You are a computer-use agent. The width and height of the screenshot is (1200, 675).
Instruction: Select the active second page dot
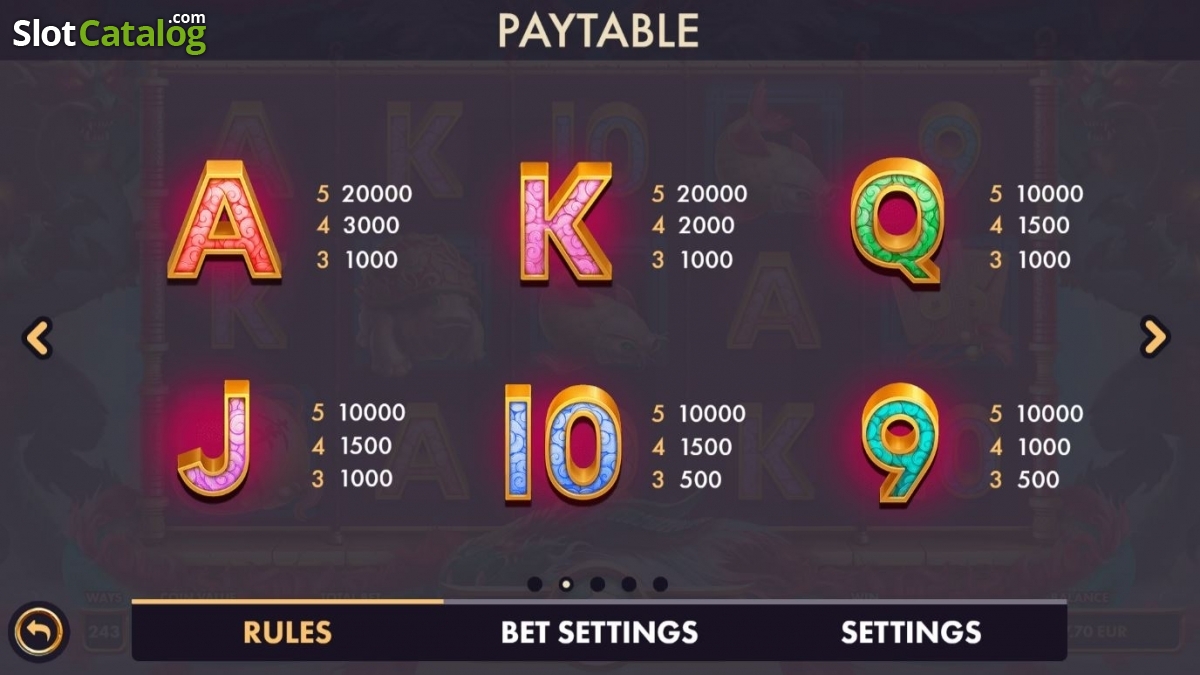coord(566,584)
